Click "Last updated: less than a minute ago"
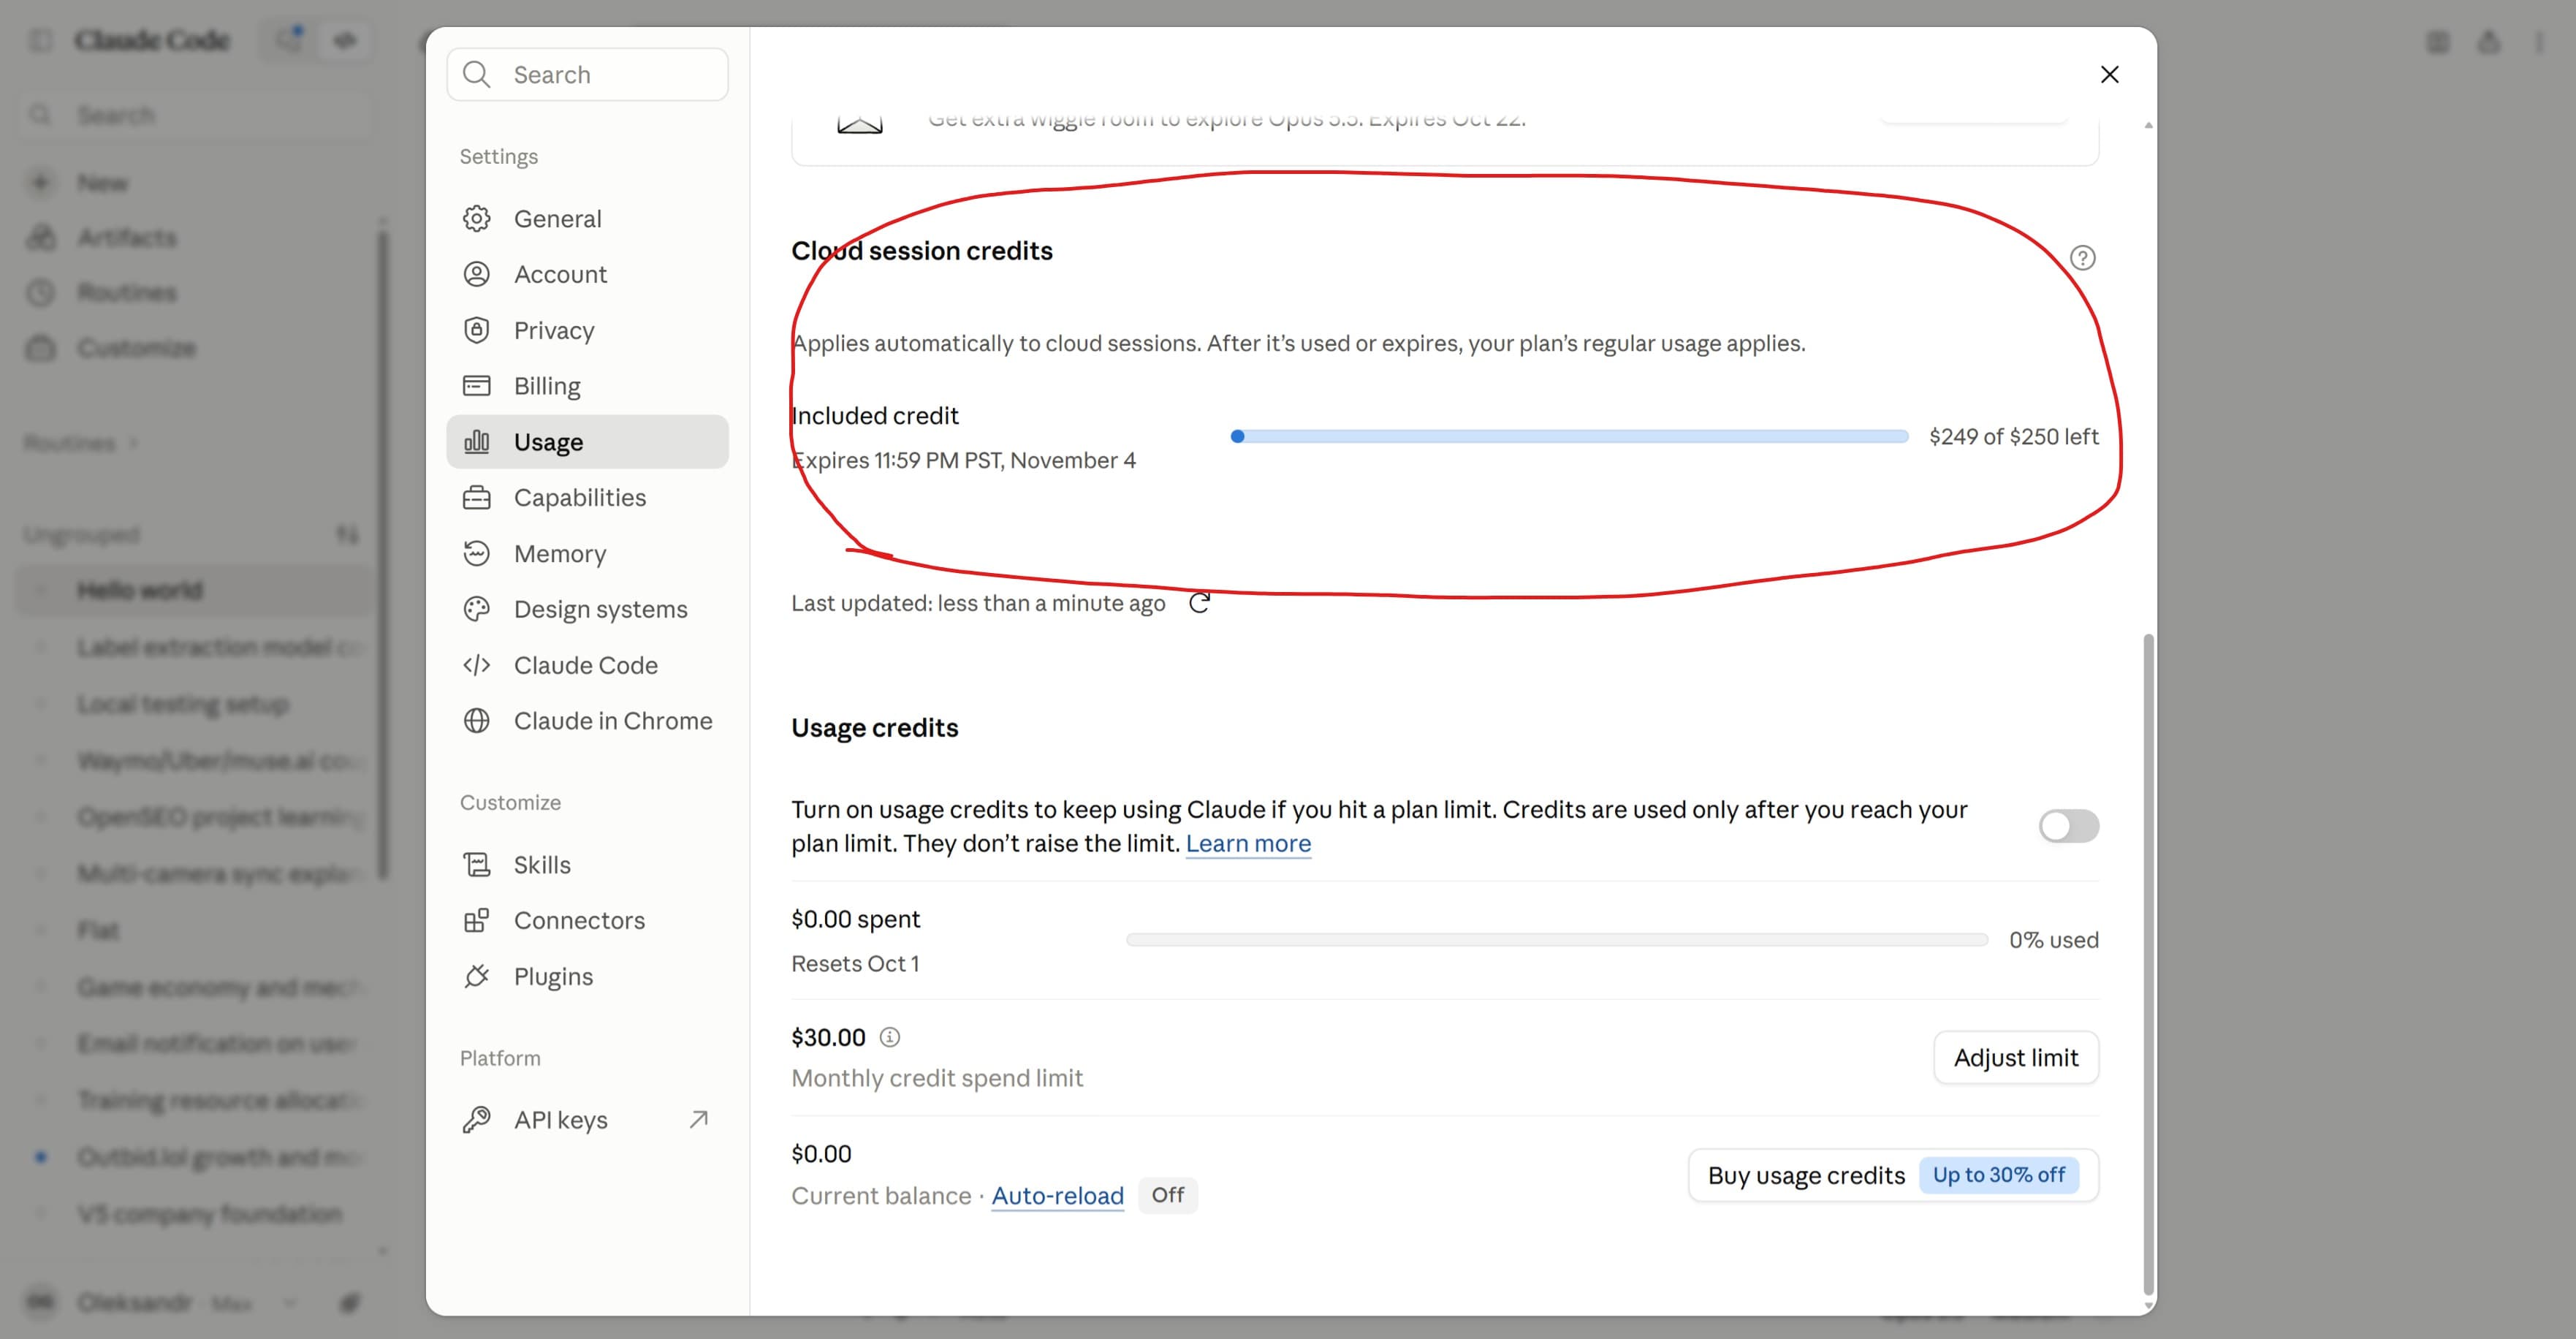The image size is (2576, 1339). [978, 603]
